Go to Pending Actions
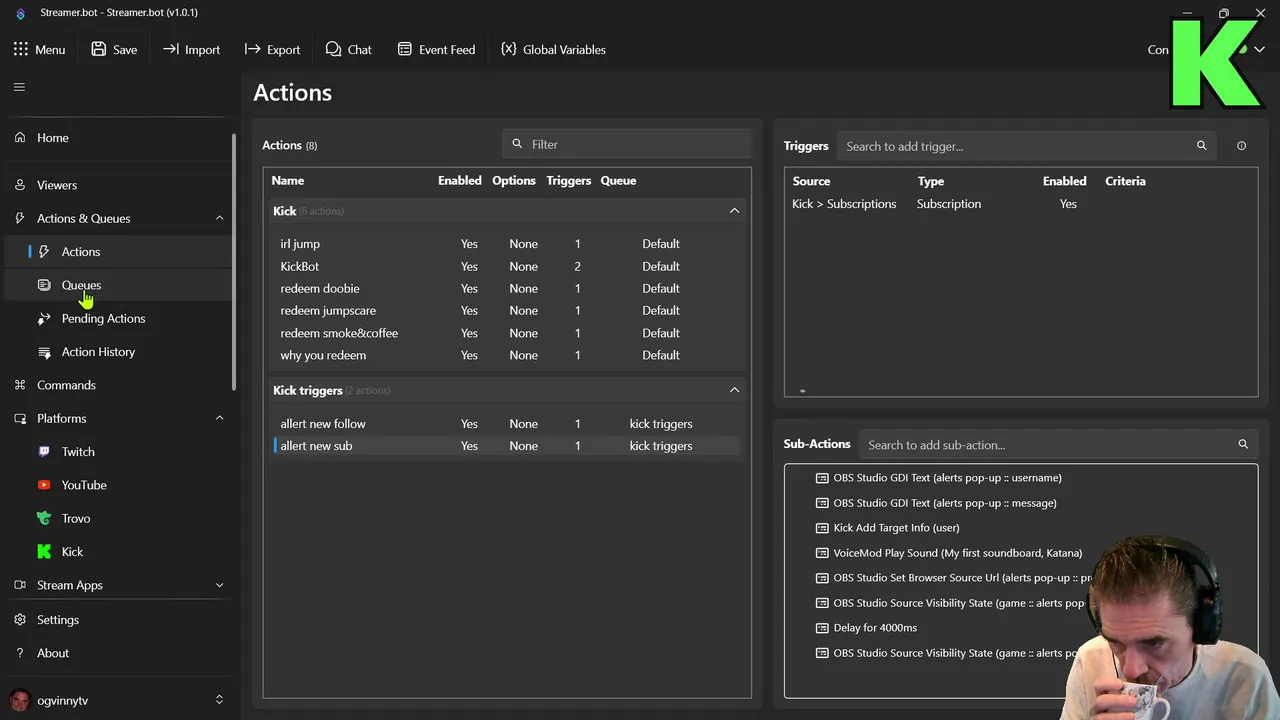 [x=103, y=319]
